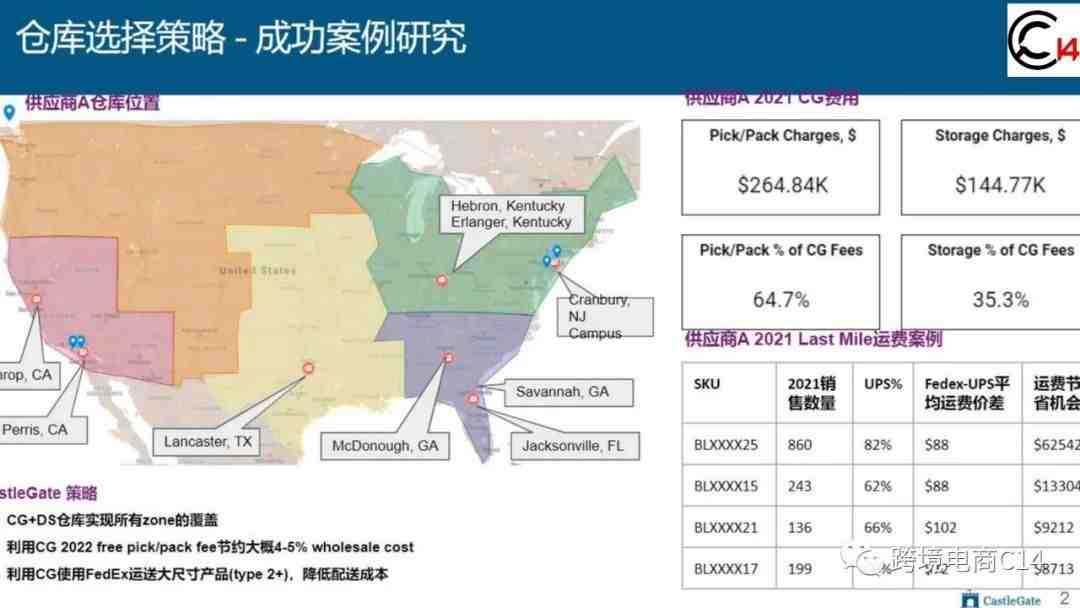Screen dimensions: 1080x608
Task: Click the bullet about free pick/pack fee
Action: pos(210,547)
